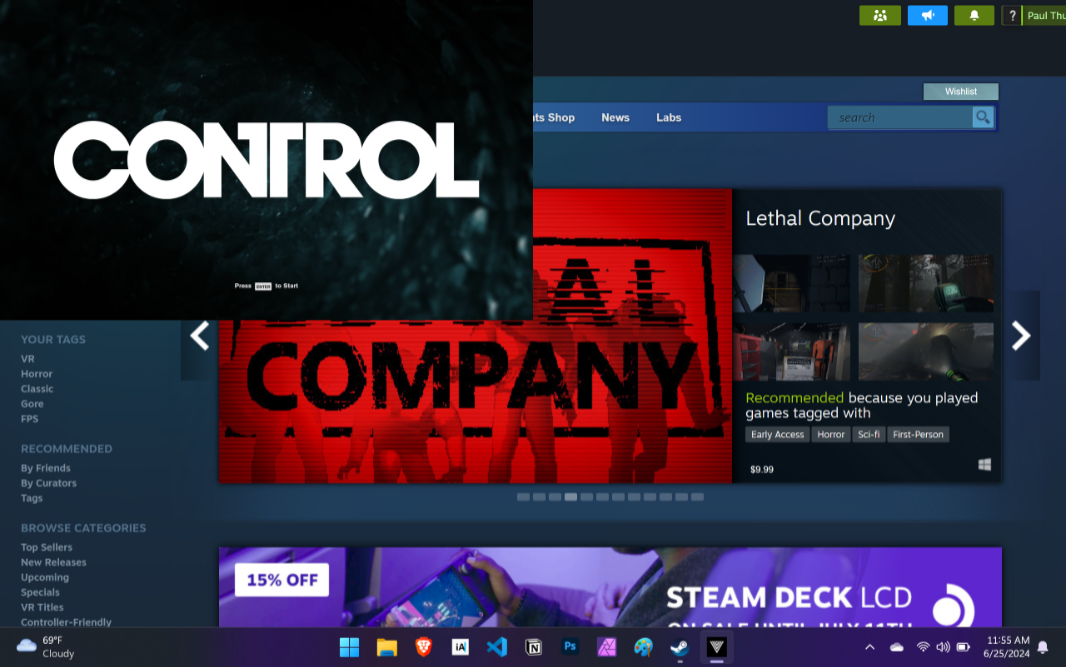The height and width of the screenshot is (667, 1066).
Task: View bottom-right Lethal Company screenshot
Action: coord(926,352)
